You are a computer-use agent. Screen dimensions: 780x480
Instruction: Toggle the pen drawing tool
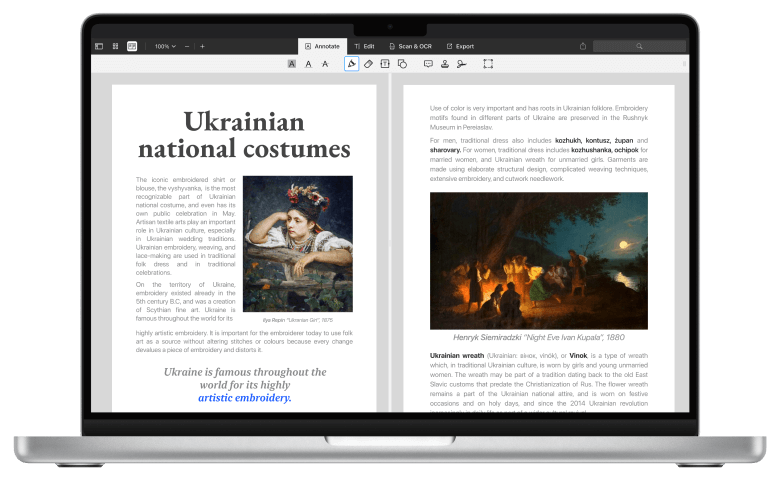(x=351, y=64)
